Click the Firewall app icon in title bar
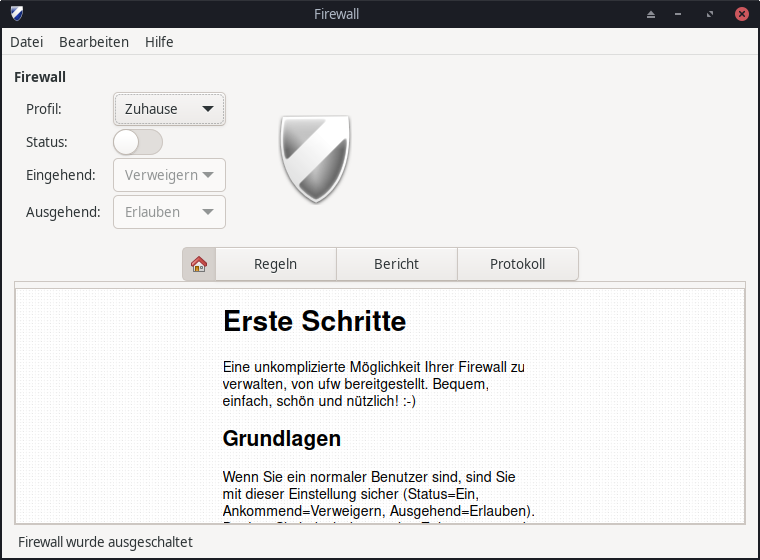Image resolution: width=760 pixels, height=560 pixels. (17, 14)
